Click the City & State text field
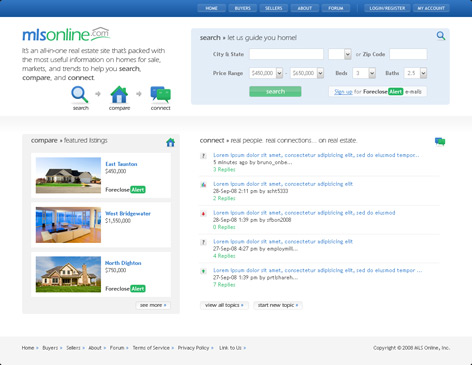 point(286,54)
